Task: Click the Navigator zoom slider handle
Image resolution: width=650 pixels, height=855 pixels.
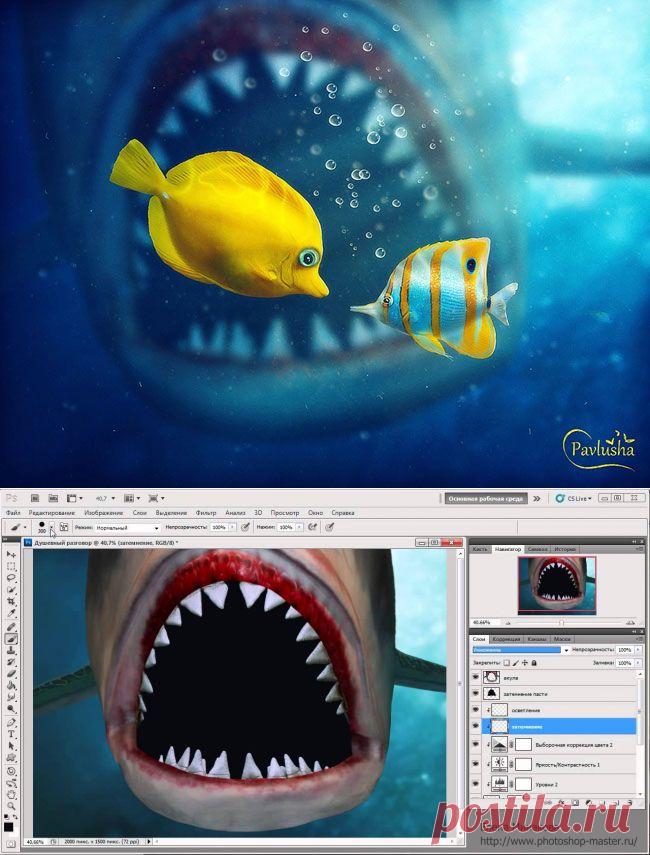Action: pos(561,622)
